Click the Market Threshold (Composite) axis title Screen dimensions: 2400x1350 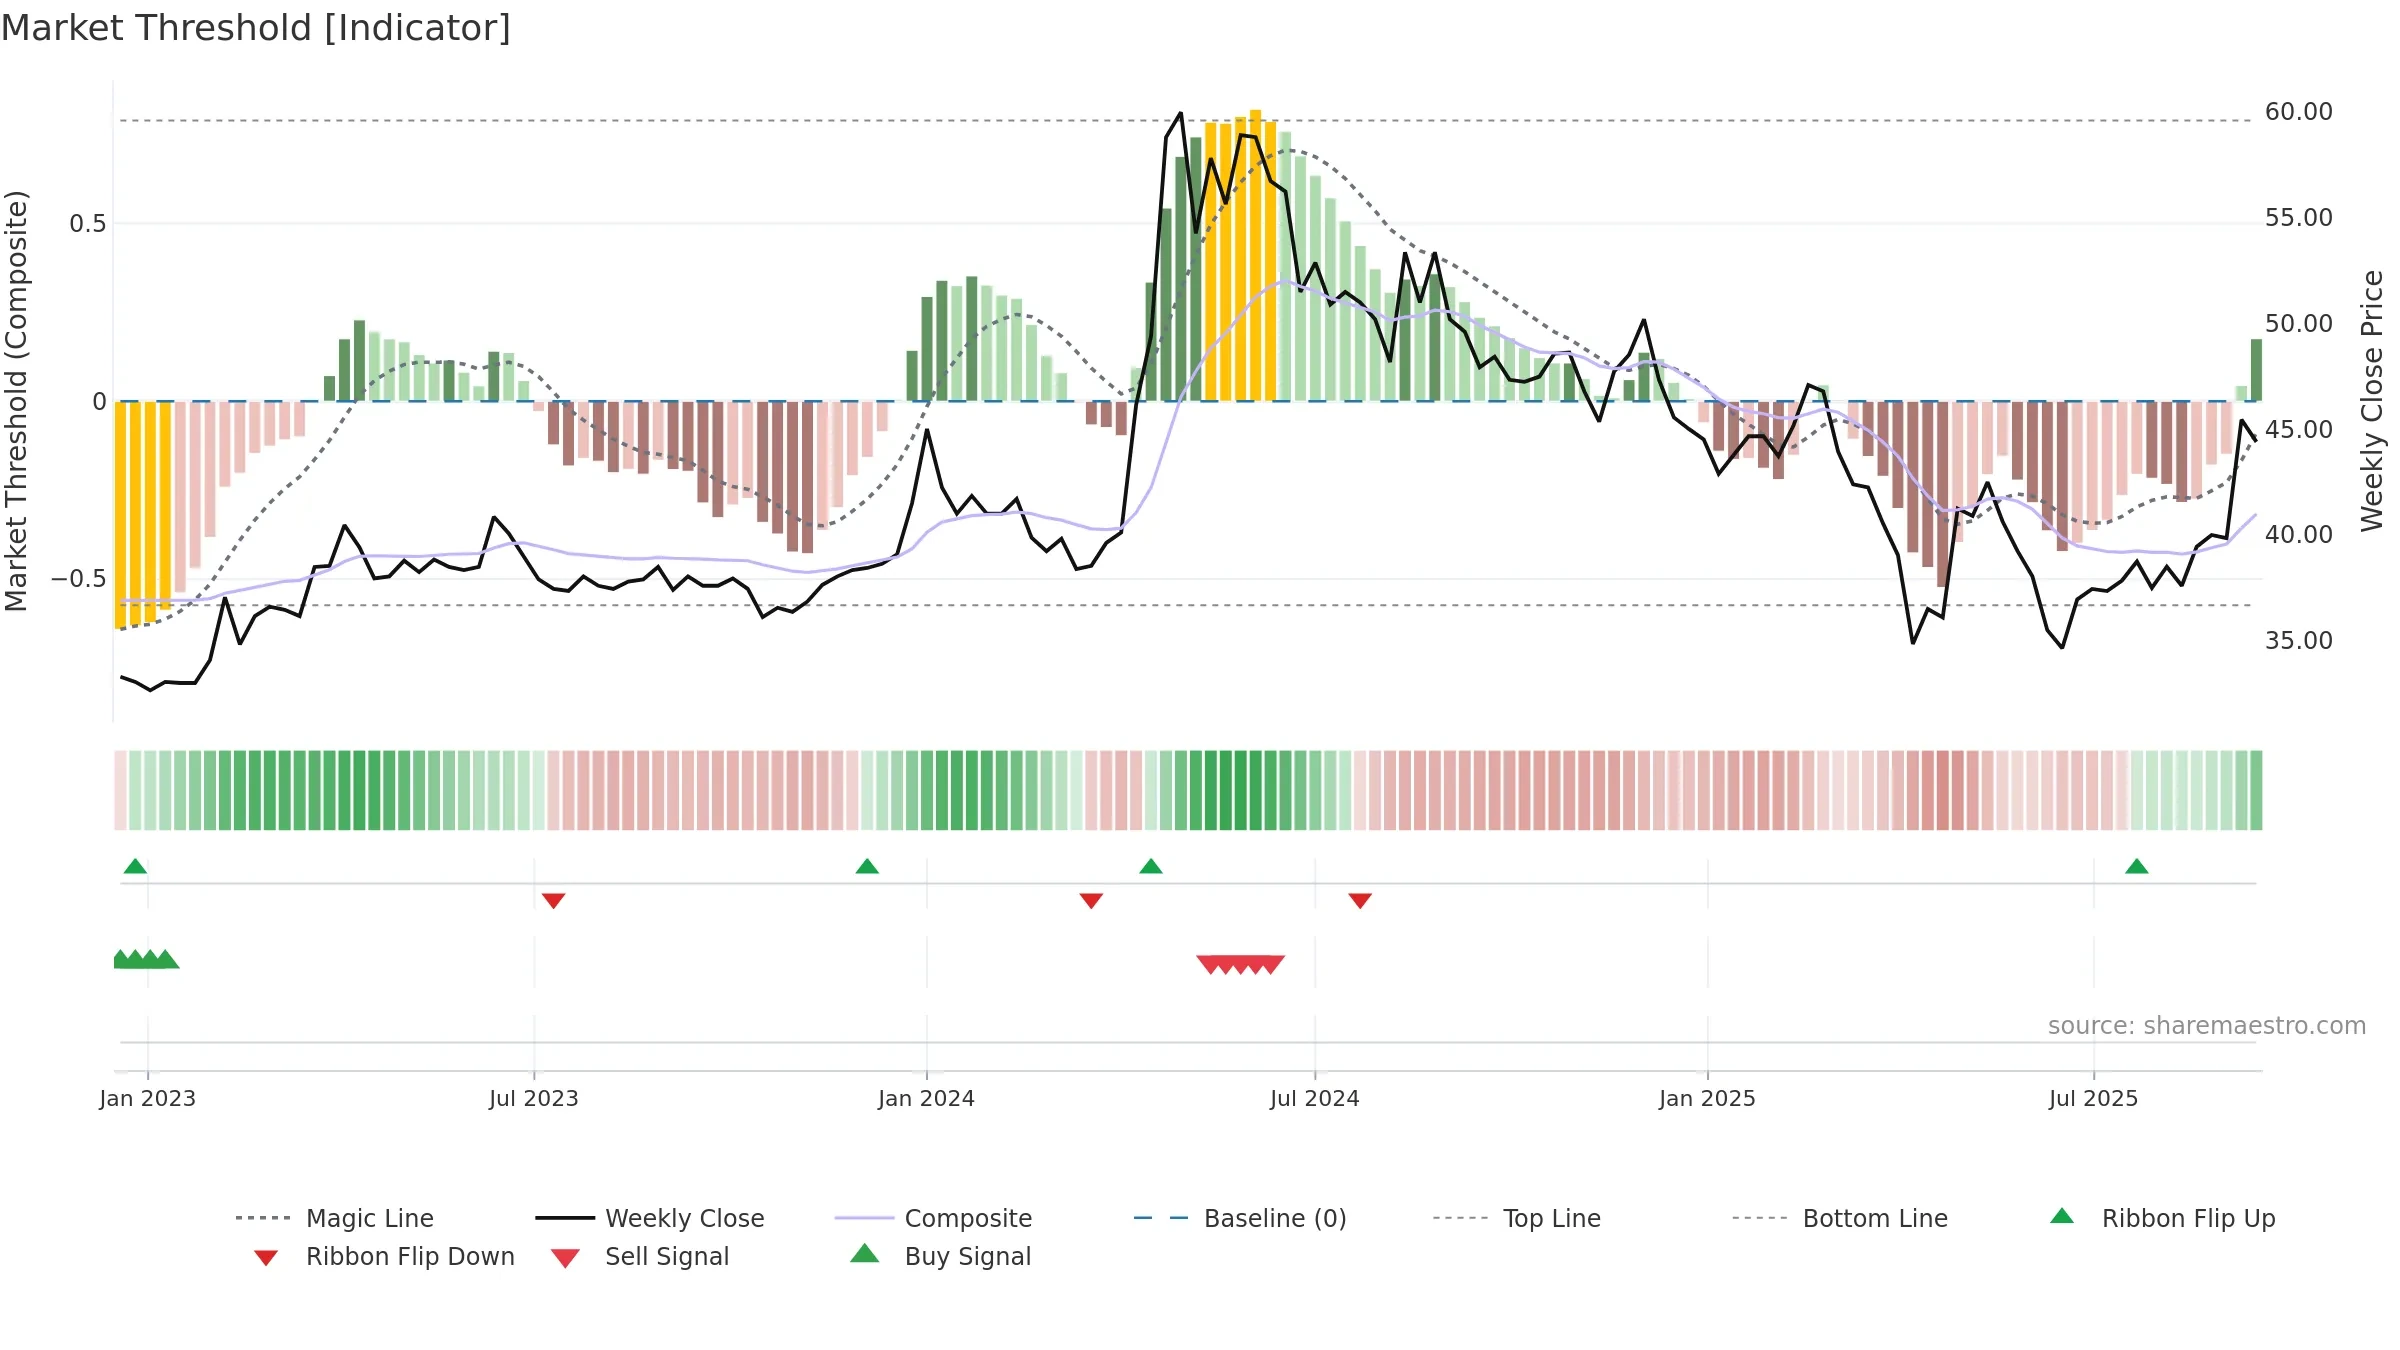tap(16, 401)
